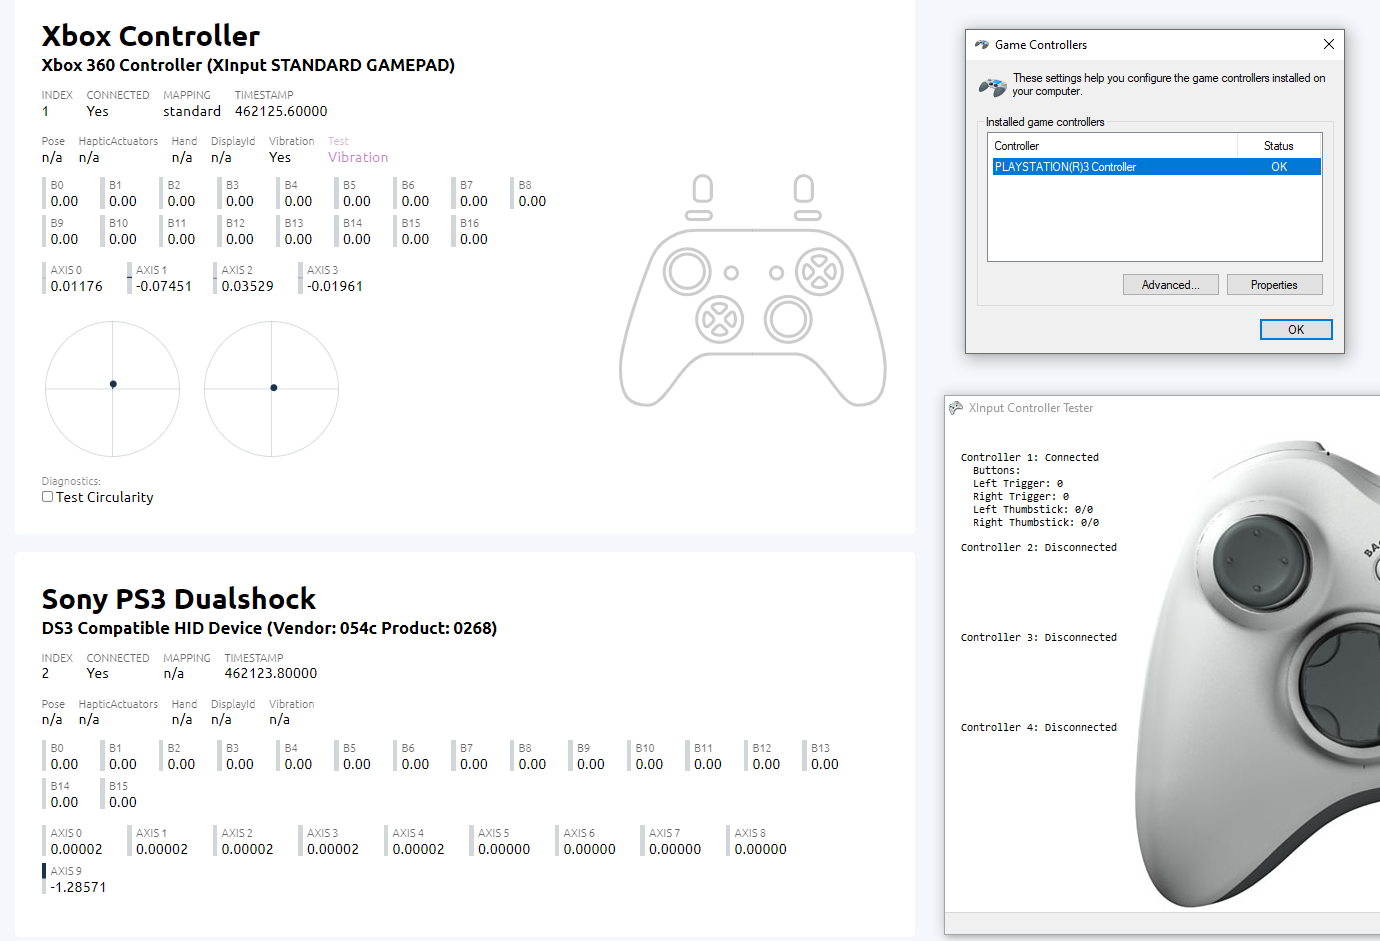
Task: Click the left stick circularity plot
Action: point(113,389)
